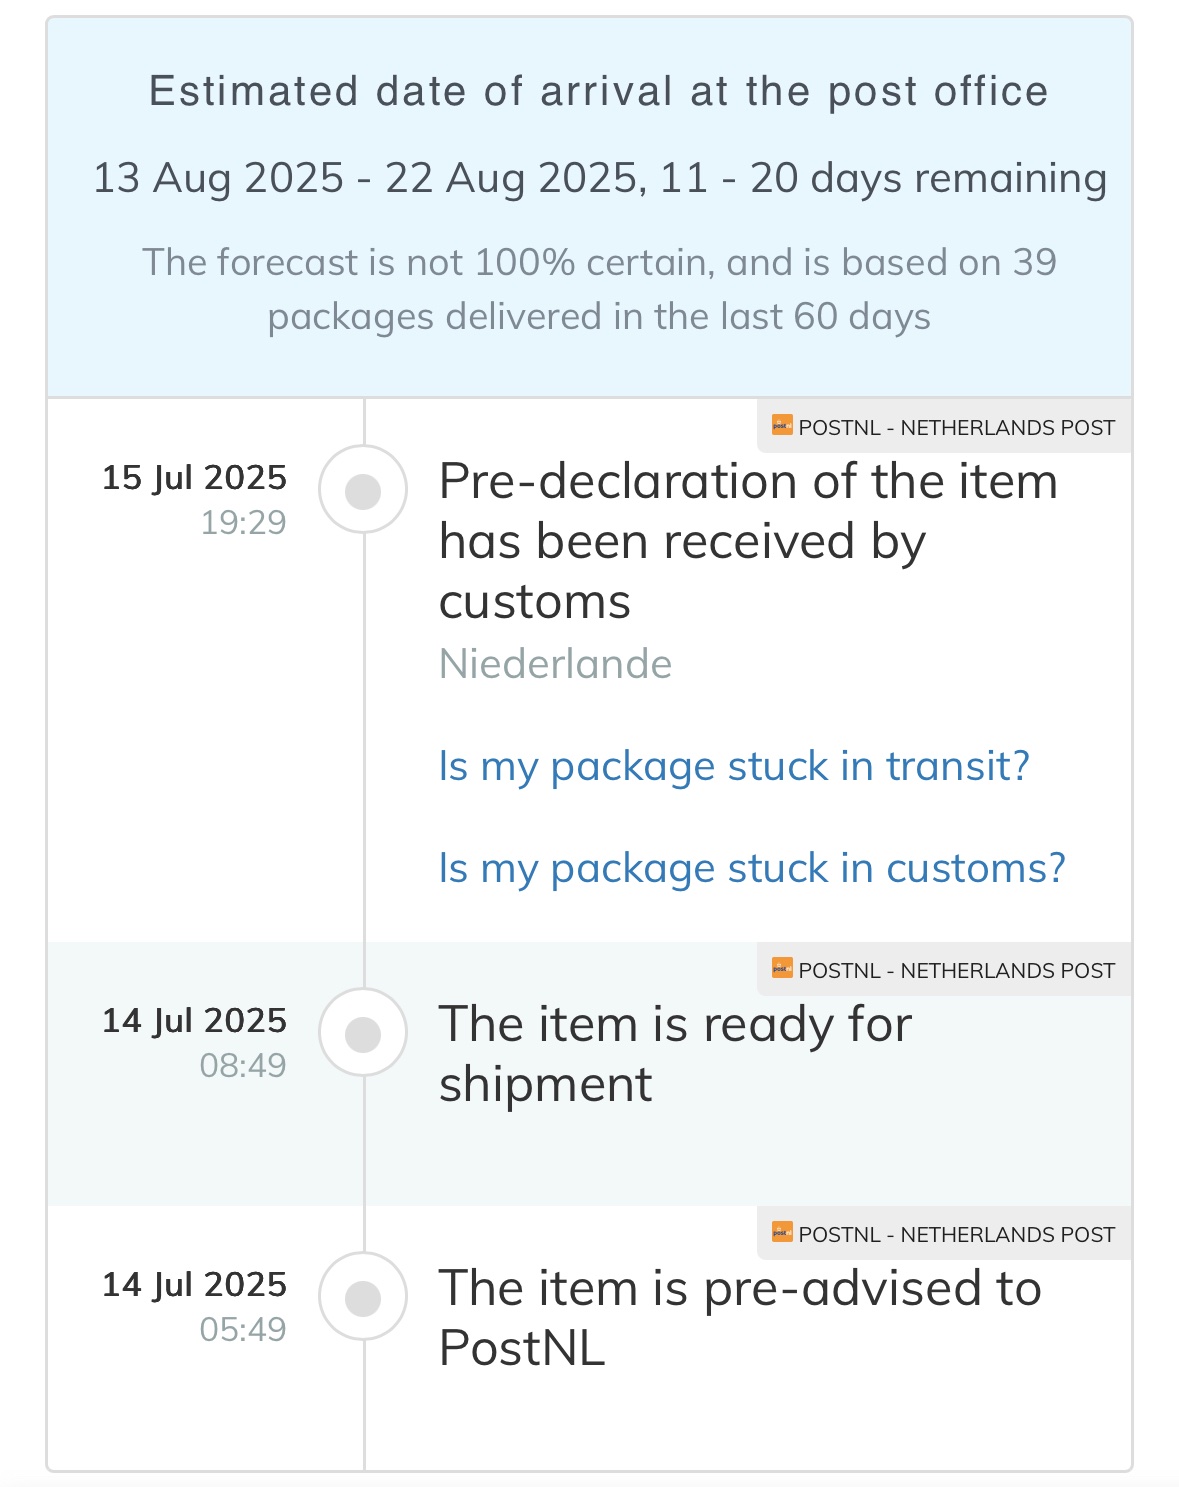Click 'The item is pre-advised to PostNL' text
Image resolution: width=1179 pixels, height=1487 pixels.
pyautogui.click(x=739, y=1317)
